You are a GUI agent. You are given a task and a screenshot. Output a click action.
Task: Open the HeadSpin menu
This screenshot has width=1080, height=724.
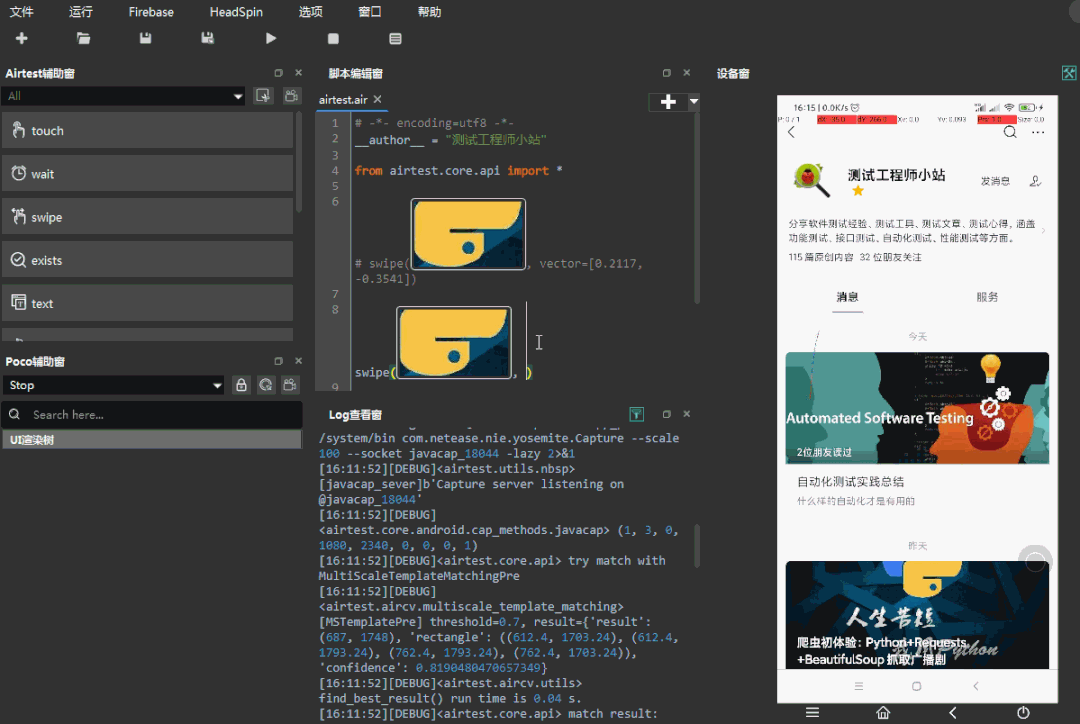coord(236,12)
